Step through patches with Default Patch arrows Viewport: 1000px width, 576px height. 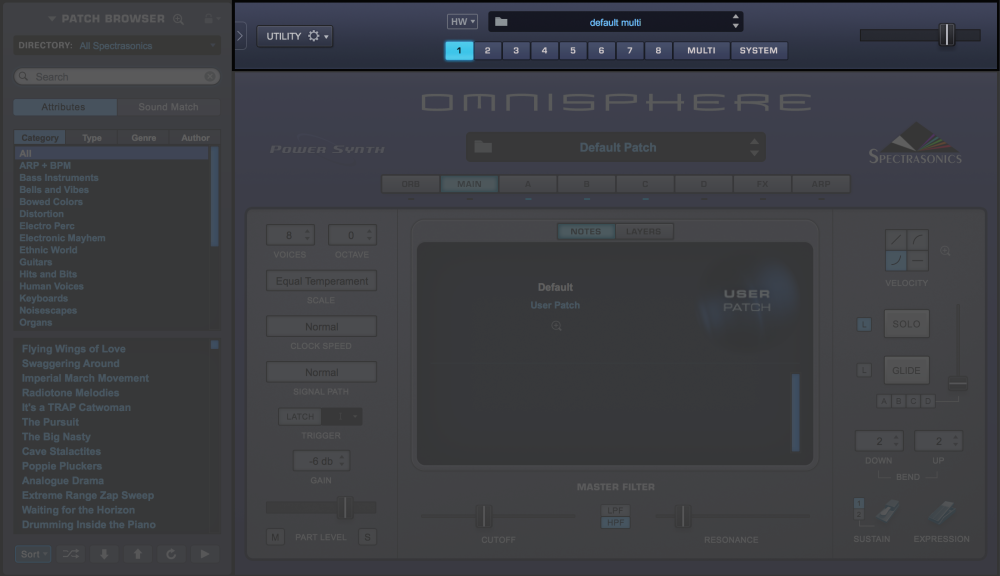(x=754, y=147)
